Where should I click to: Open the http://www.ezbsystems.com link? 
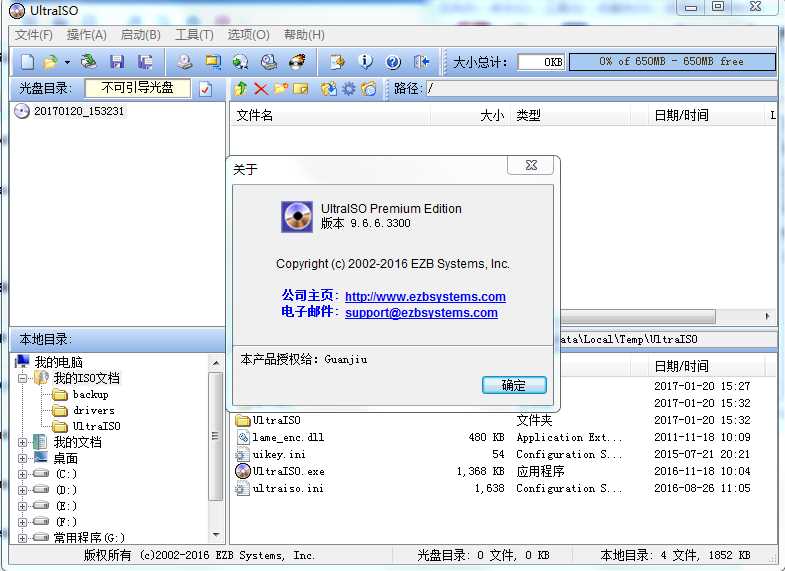pos(425,296)
